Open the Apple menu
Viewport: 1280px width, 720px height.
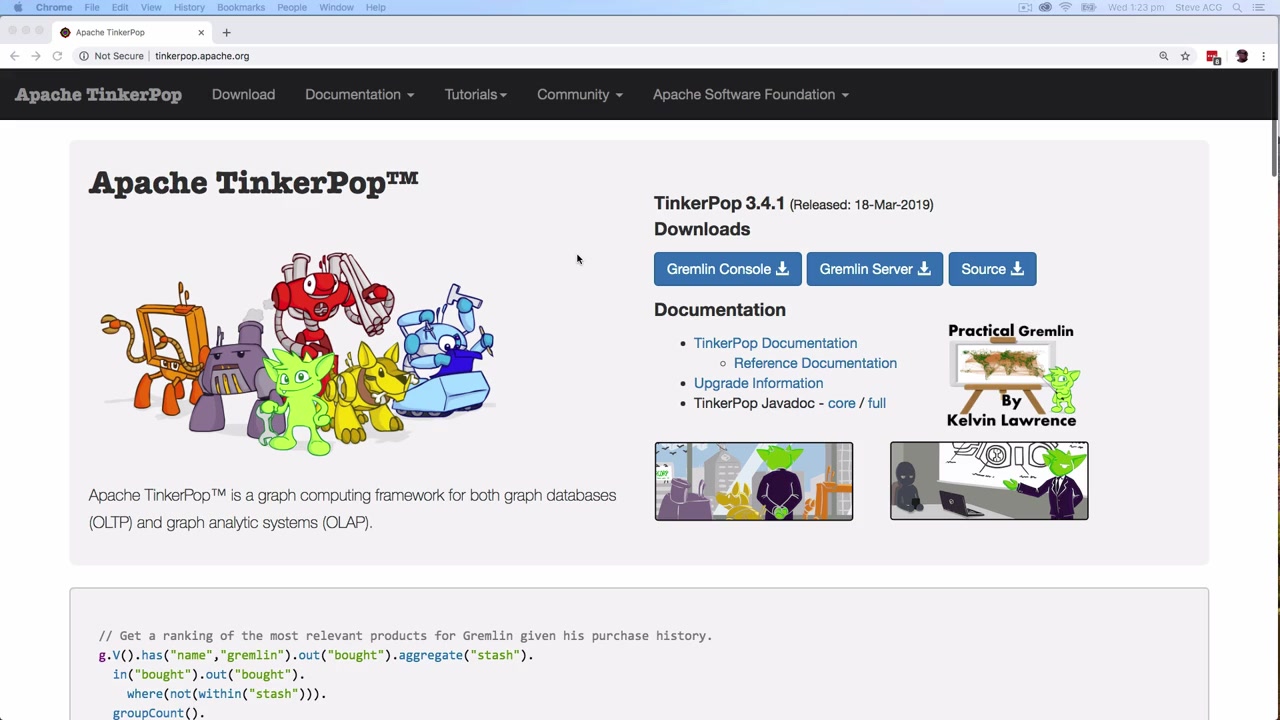coord(18,7)
